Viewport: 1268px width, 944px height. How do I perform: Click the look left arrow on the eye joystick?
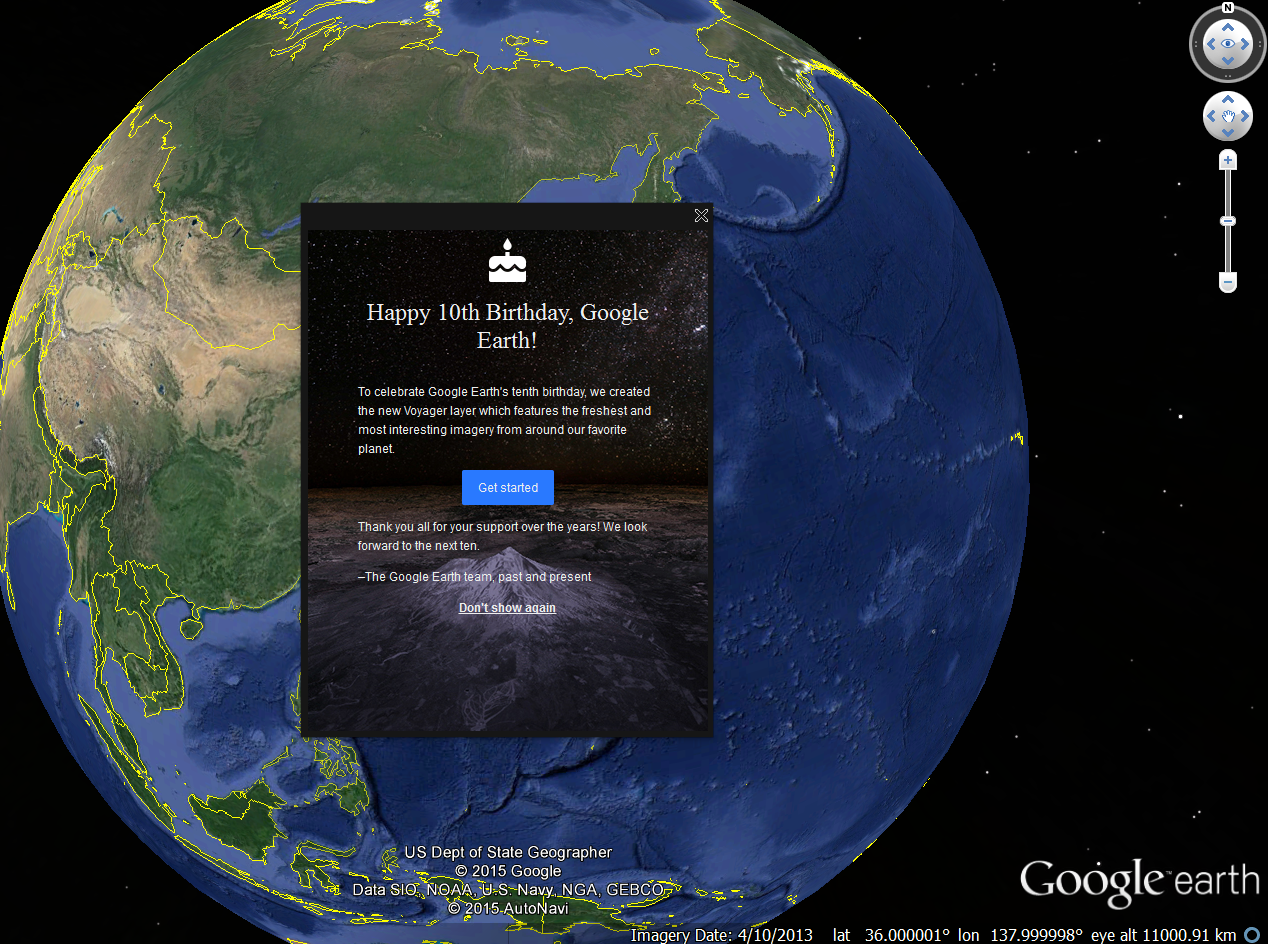tap(1211, 44)
